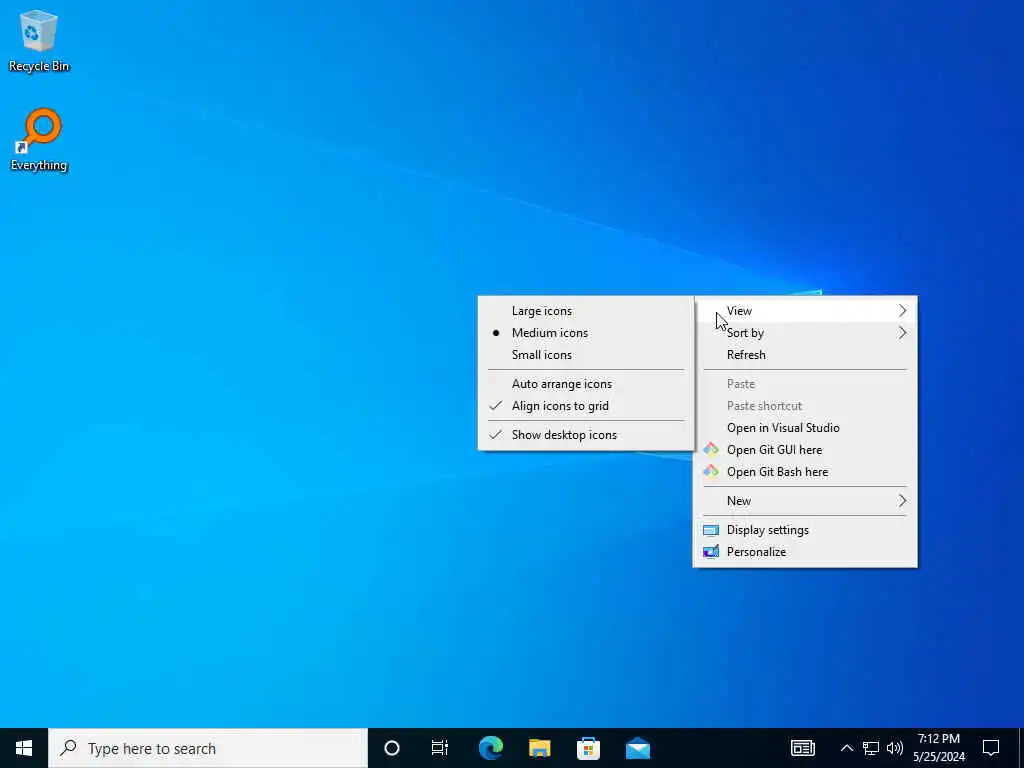The height and width of the screenshot is (768, 1024).
Task: Click the Type here to search field
Action: pyautogui.click(x=208, y=748)
